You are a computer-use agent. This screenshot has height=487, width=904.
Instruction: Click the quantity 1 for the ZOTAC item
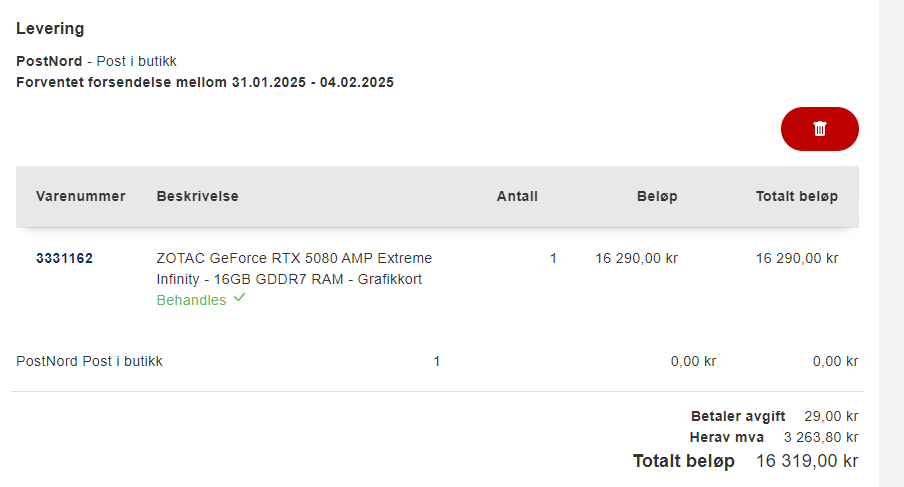tap(553, 258)
